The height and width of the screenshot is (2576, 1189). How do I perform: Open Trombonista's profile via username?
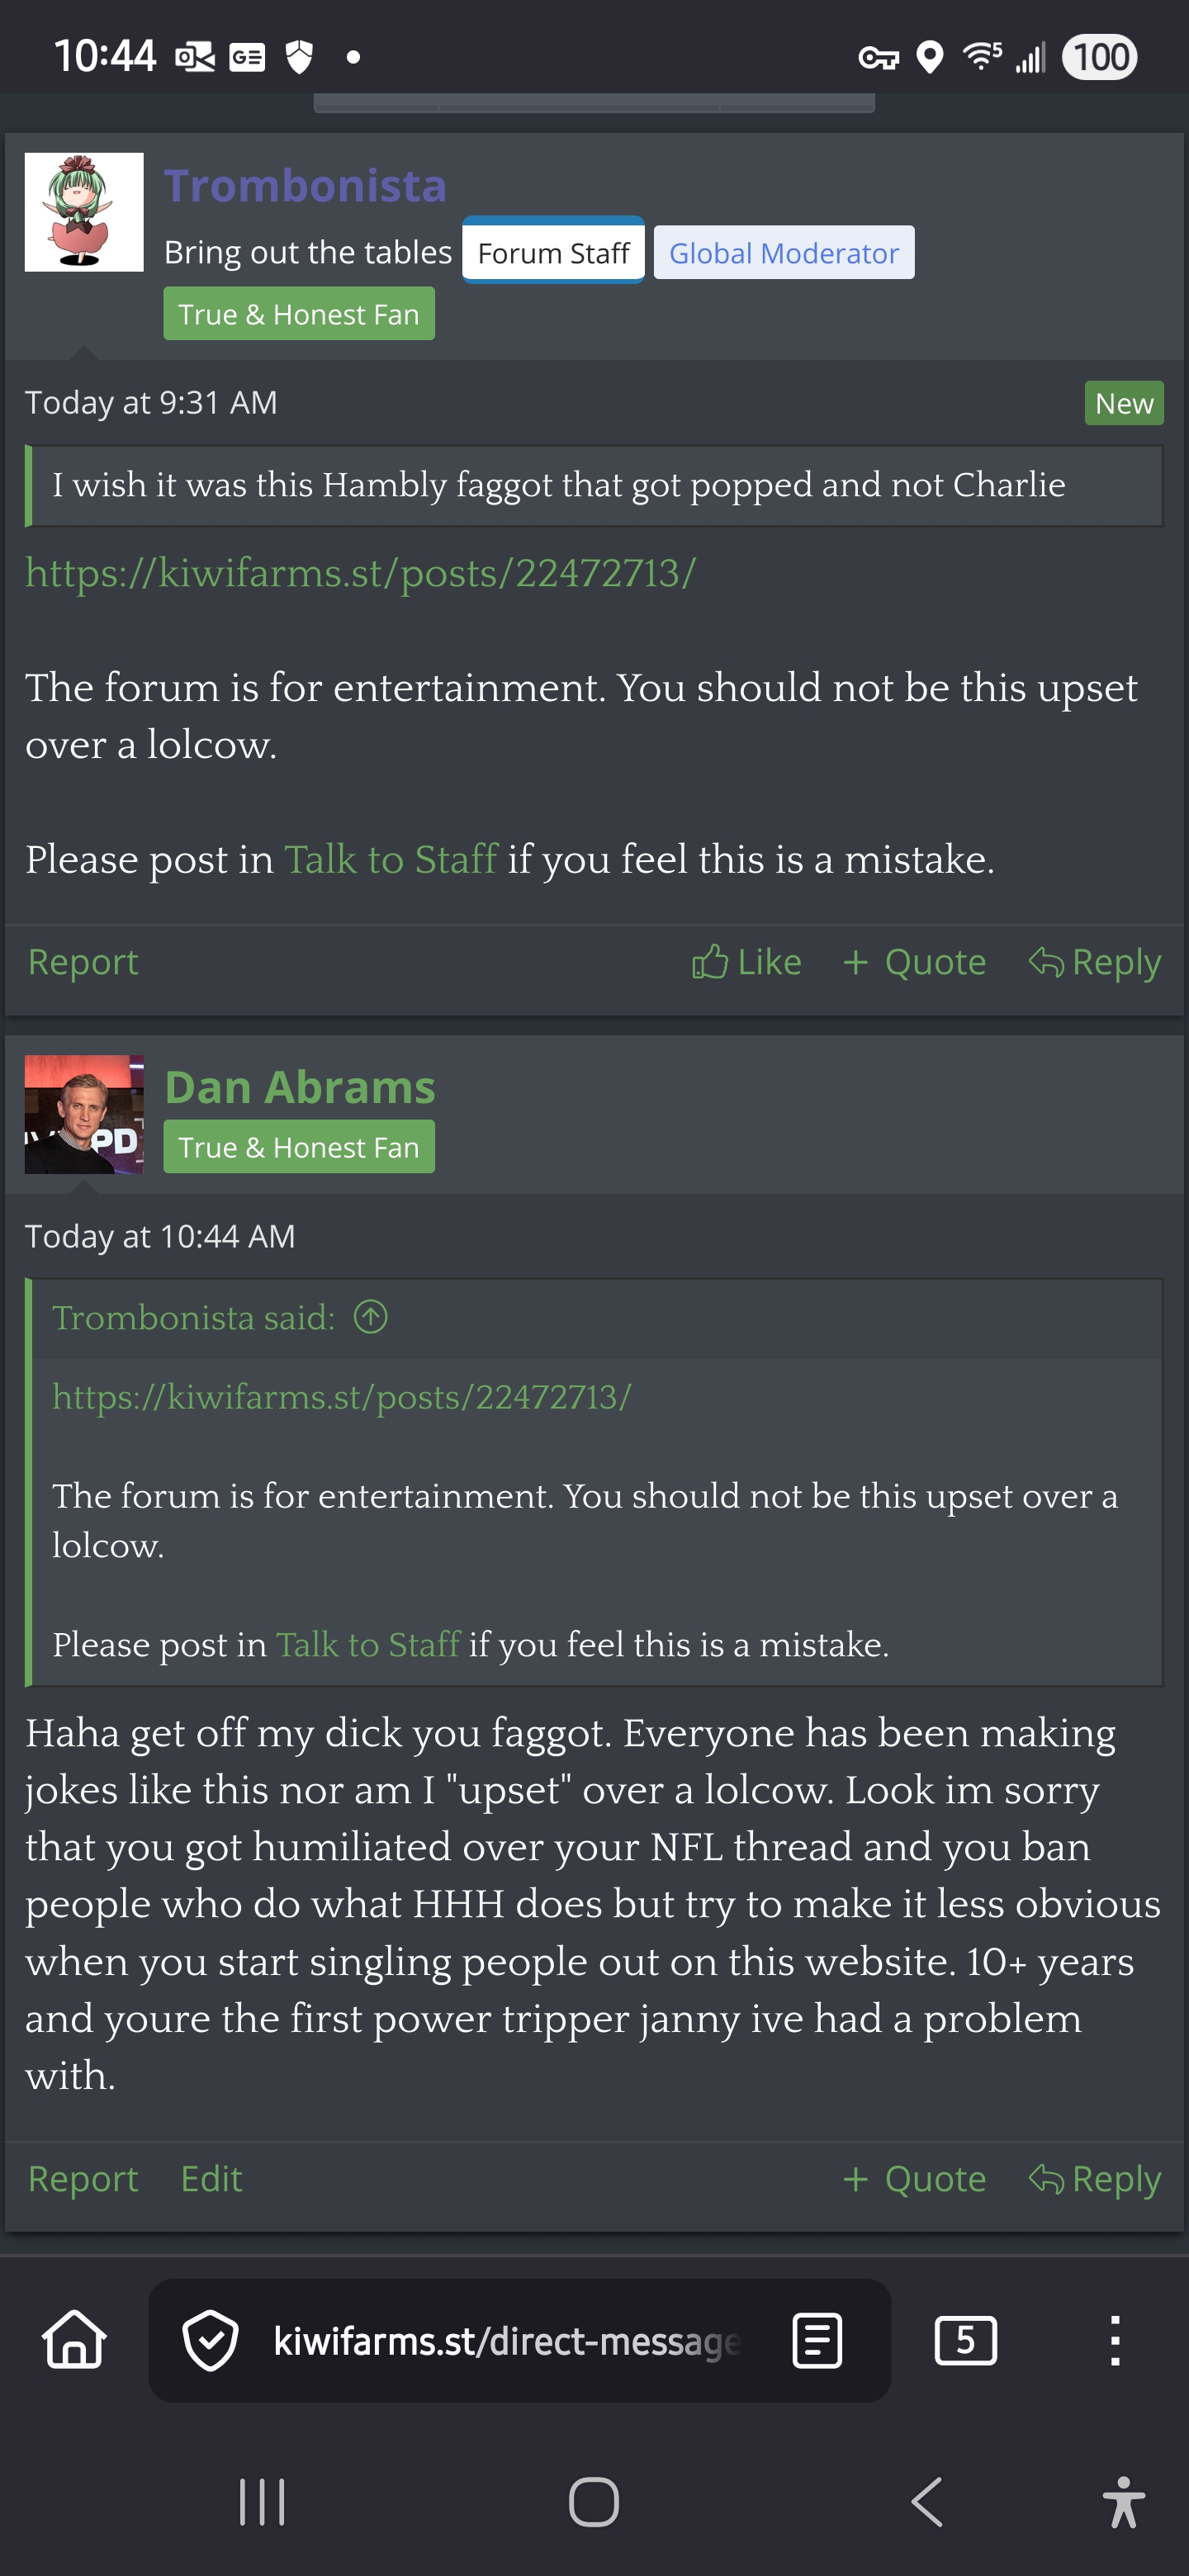coord(305,185)
